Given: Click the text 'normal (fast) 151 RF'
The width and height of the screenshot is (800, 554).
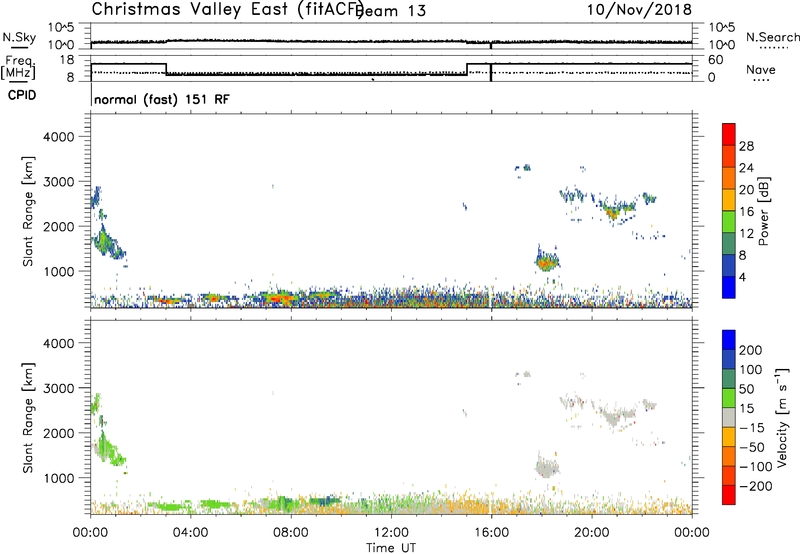Looking at the screenshot, I should point(162,99).
